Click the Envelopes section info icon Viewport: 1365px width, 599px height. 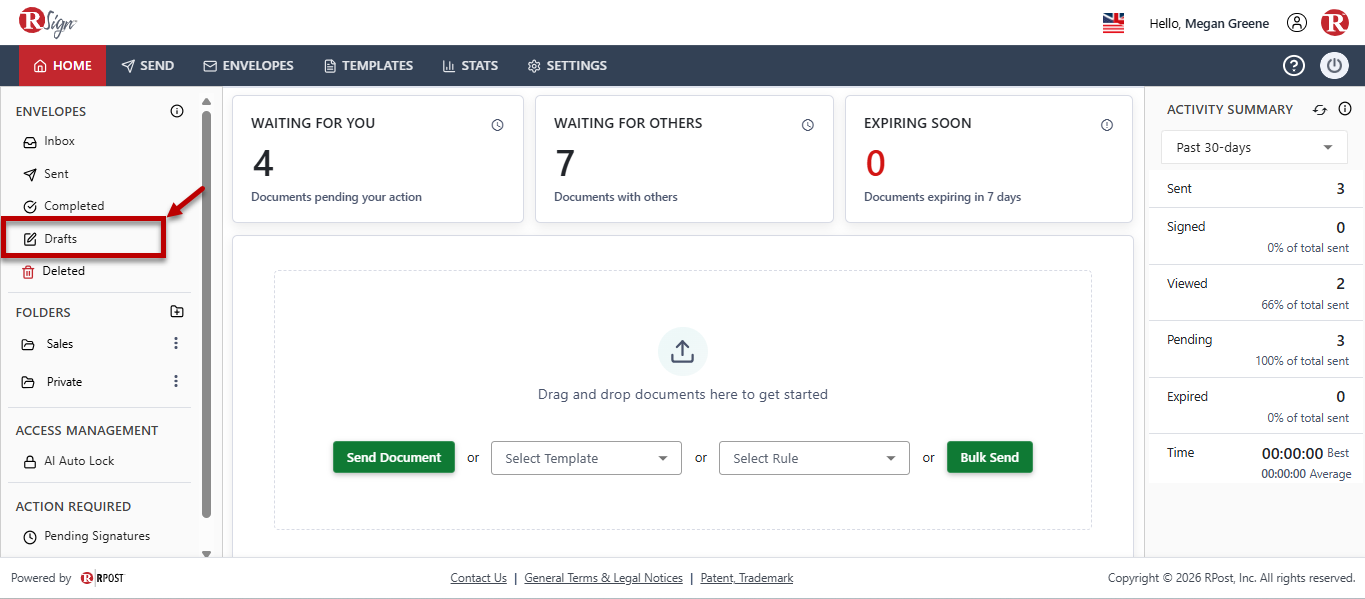click(x=177, y=111)
